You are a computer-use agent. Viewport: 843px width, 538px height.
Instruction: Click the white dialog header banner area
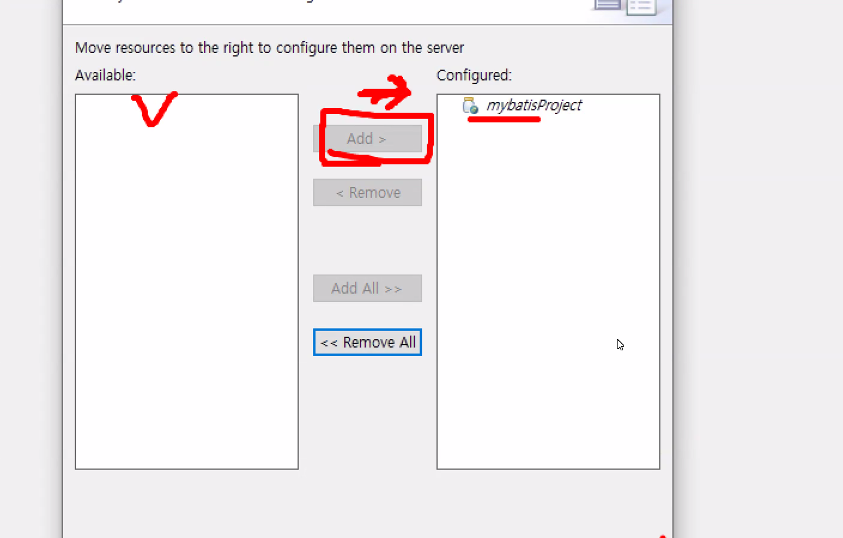click(323, 11)
